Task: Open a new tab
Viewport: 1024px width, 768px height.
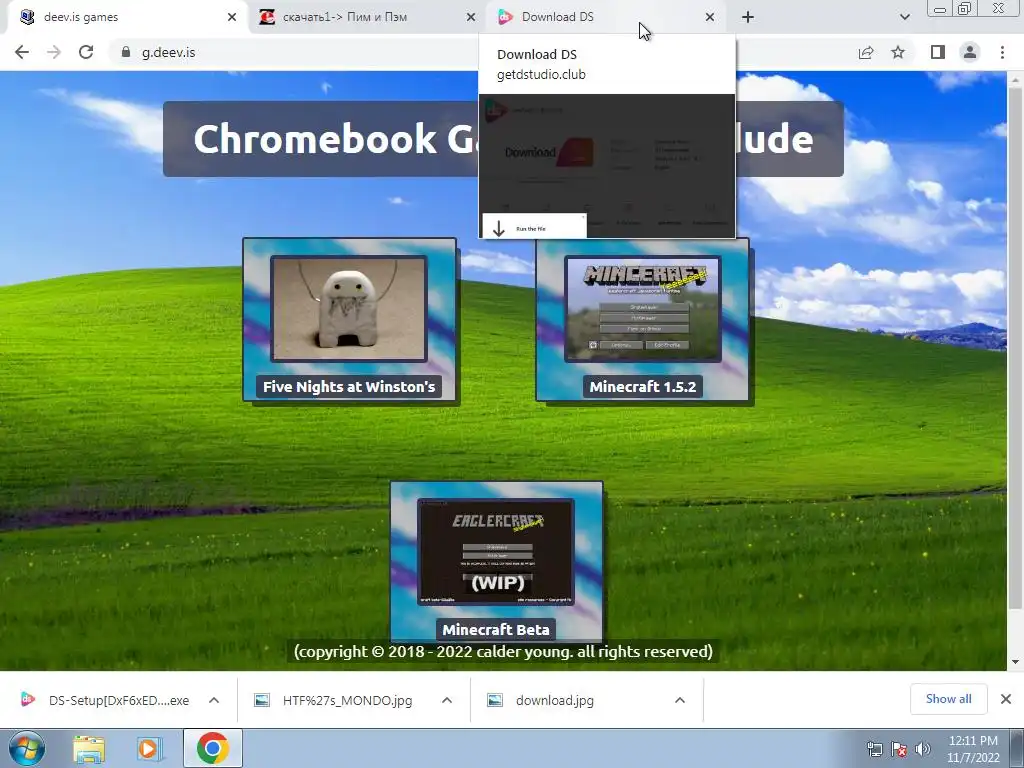Action: 748,17
